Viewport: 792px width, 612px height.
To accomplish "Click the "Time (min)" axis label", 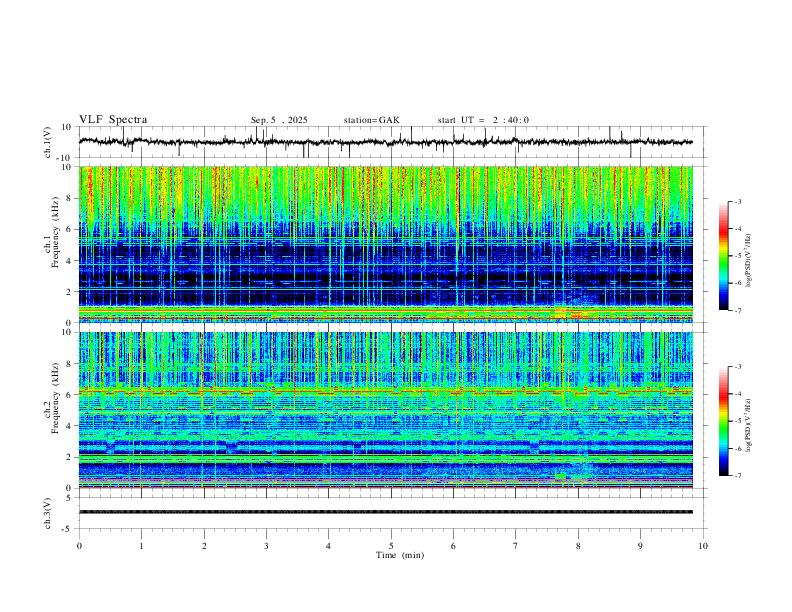I will tap(400, 555).
